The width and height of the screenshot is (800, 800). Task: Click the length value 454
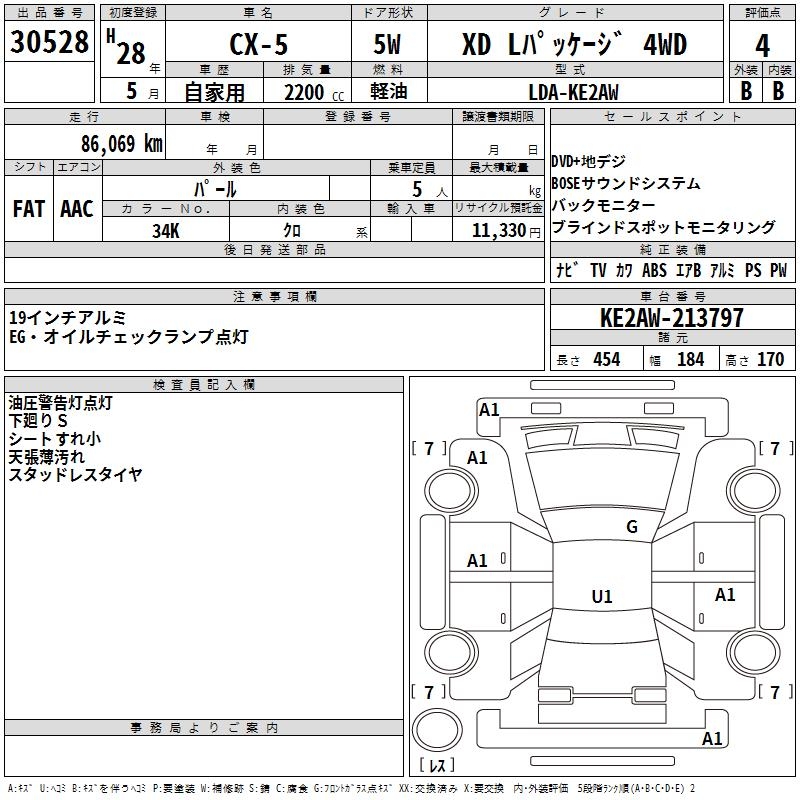pos(607,359)
